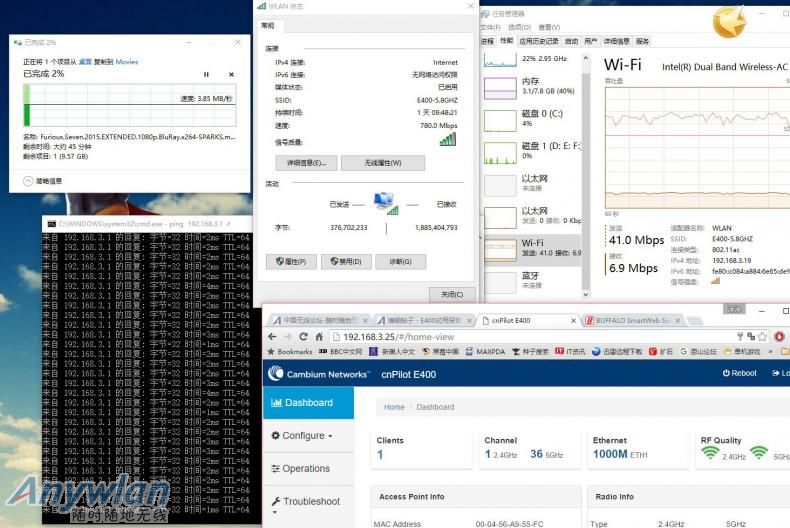This screenshot has height=528, width=790.
Task: Open Operations in cnPilot sidebar
Action: tap(308, 469)
